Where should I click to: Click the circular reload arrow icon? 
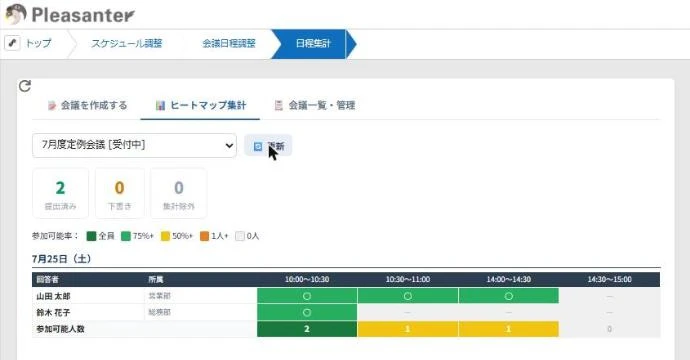tap(25, 86)
